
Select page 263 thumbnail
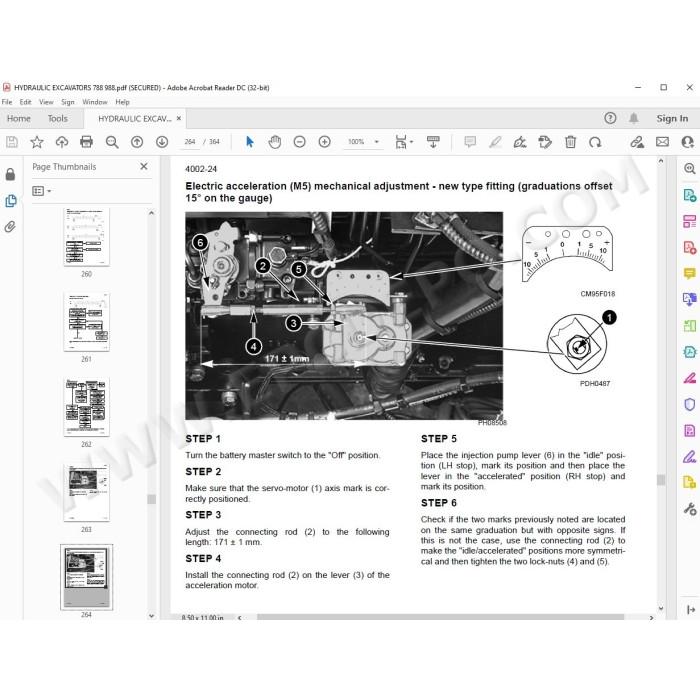coord(86,492)
